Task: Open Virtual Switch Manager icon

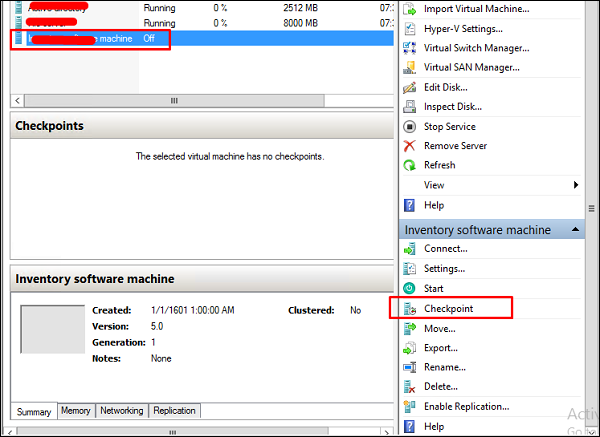Action: 409,48
